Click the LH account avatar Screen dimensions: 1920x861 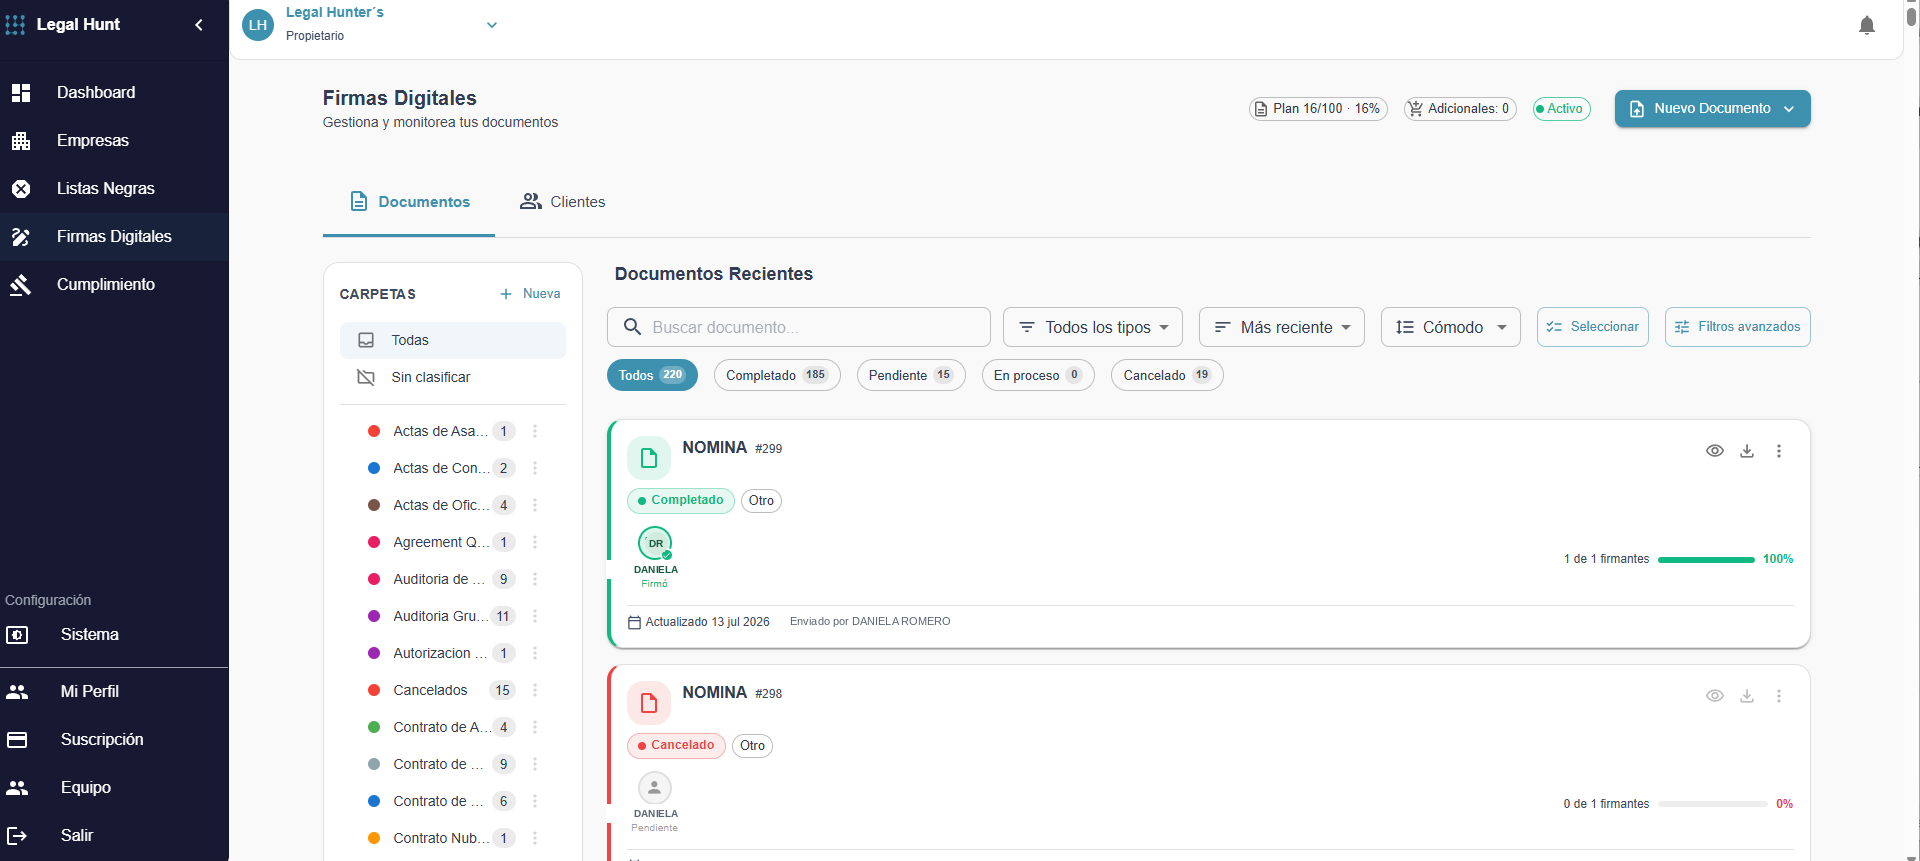click(258, 25)
